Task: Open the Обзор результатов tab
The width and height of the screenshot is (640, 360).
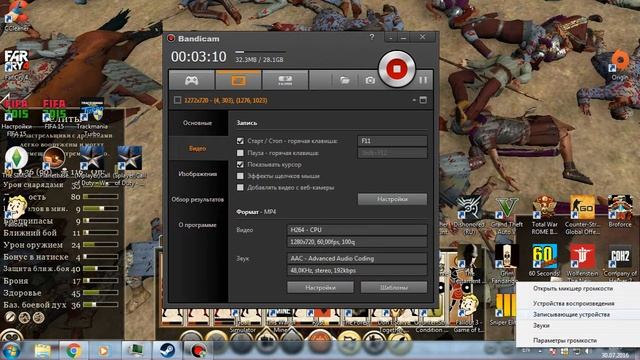Action: click(198, 200)
